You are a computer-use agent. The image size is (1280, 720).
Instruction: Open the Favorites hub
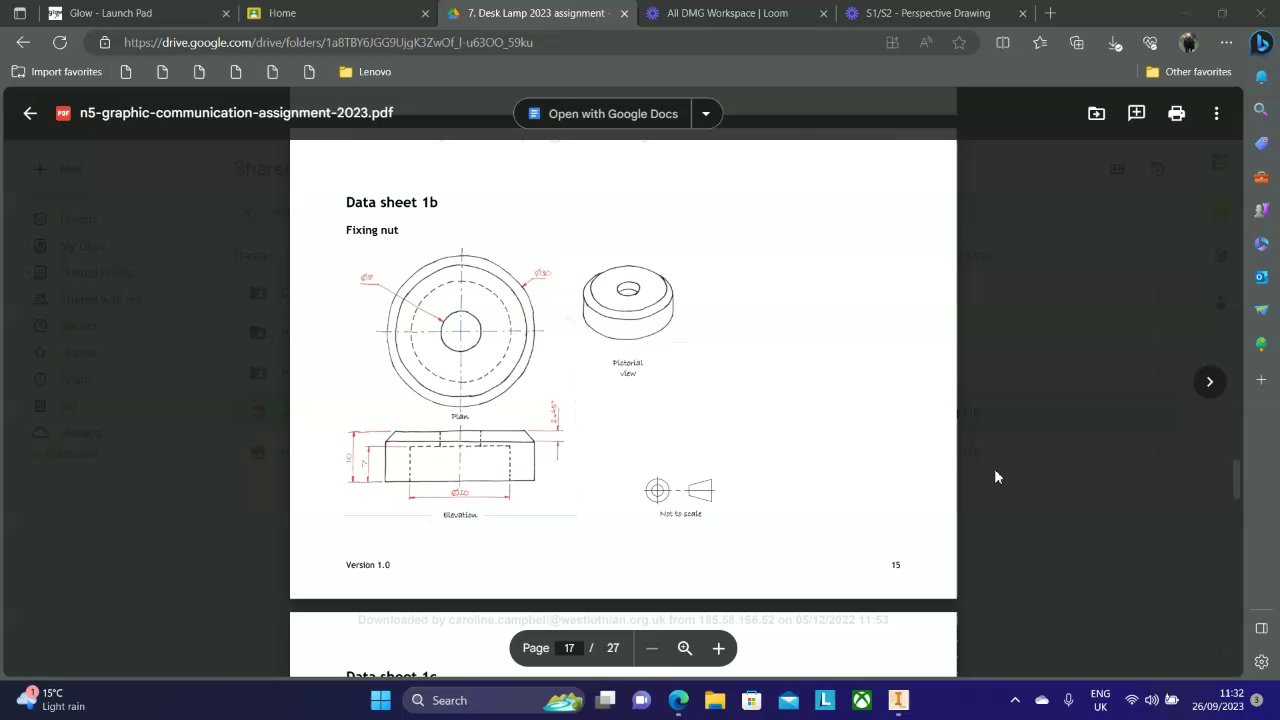tap(1040, 43)
